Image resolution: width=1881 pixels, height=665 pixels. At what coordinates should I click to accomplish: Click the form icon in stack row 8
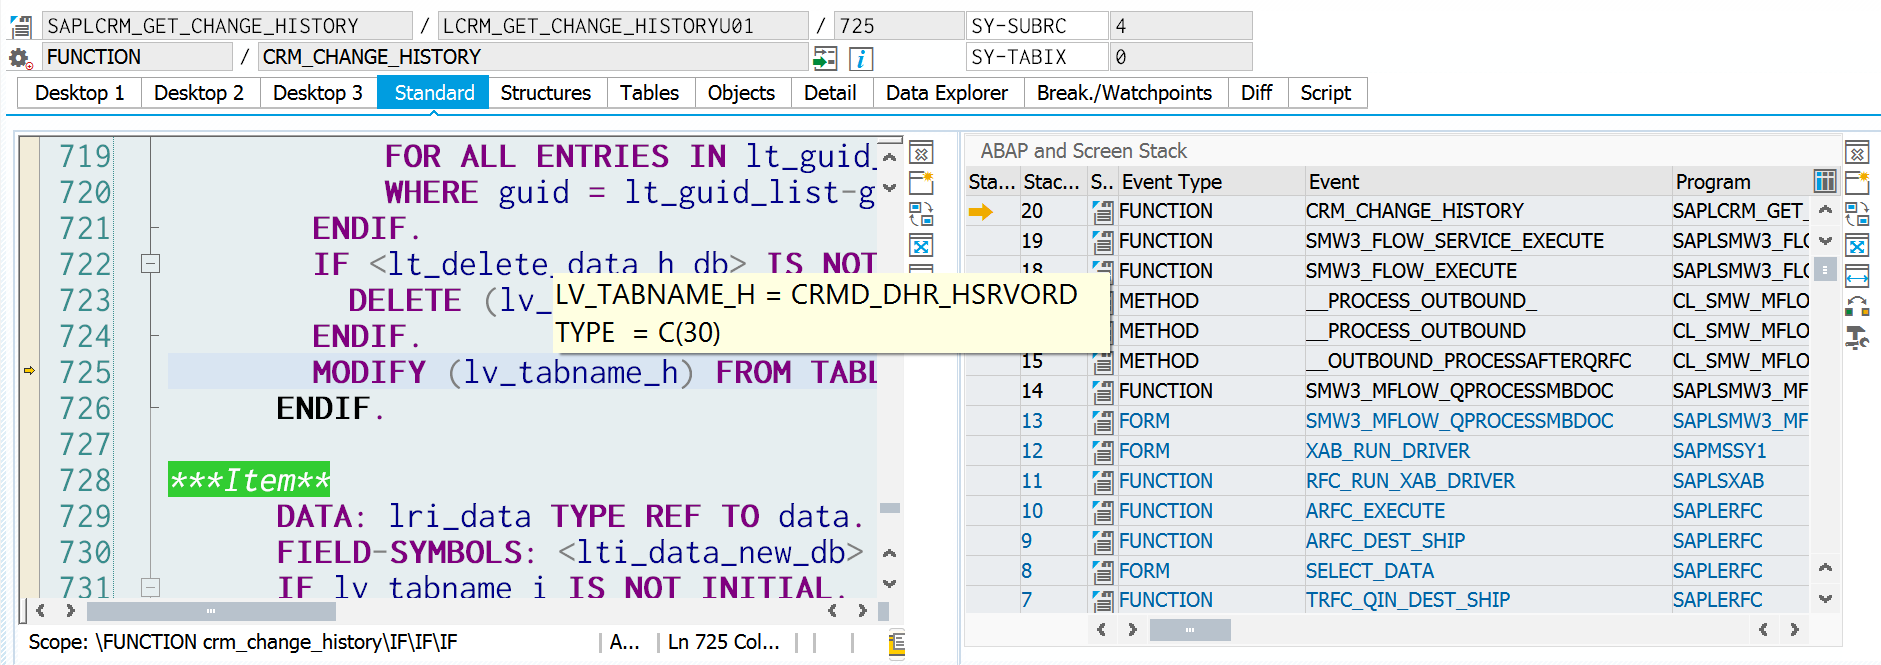pos(1102,571)
